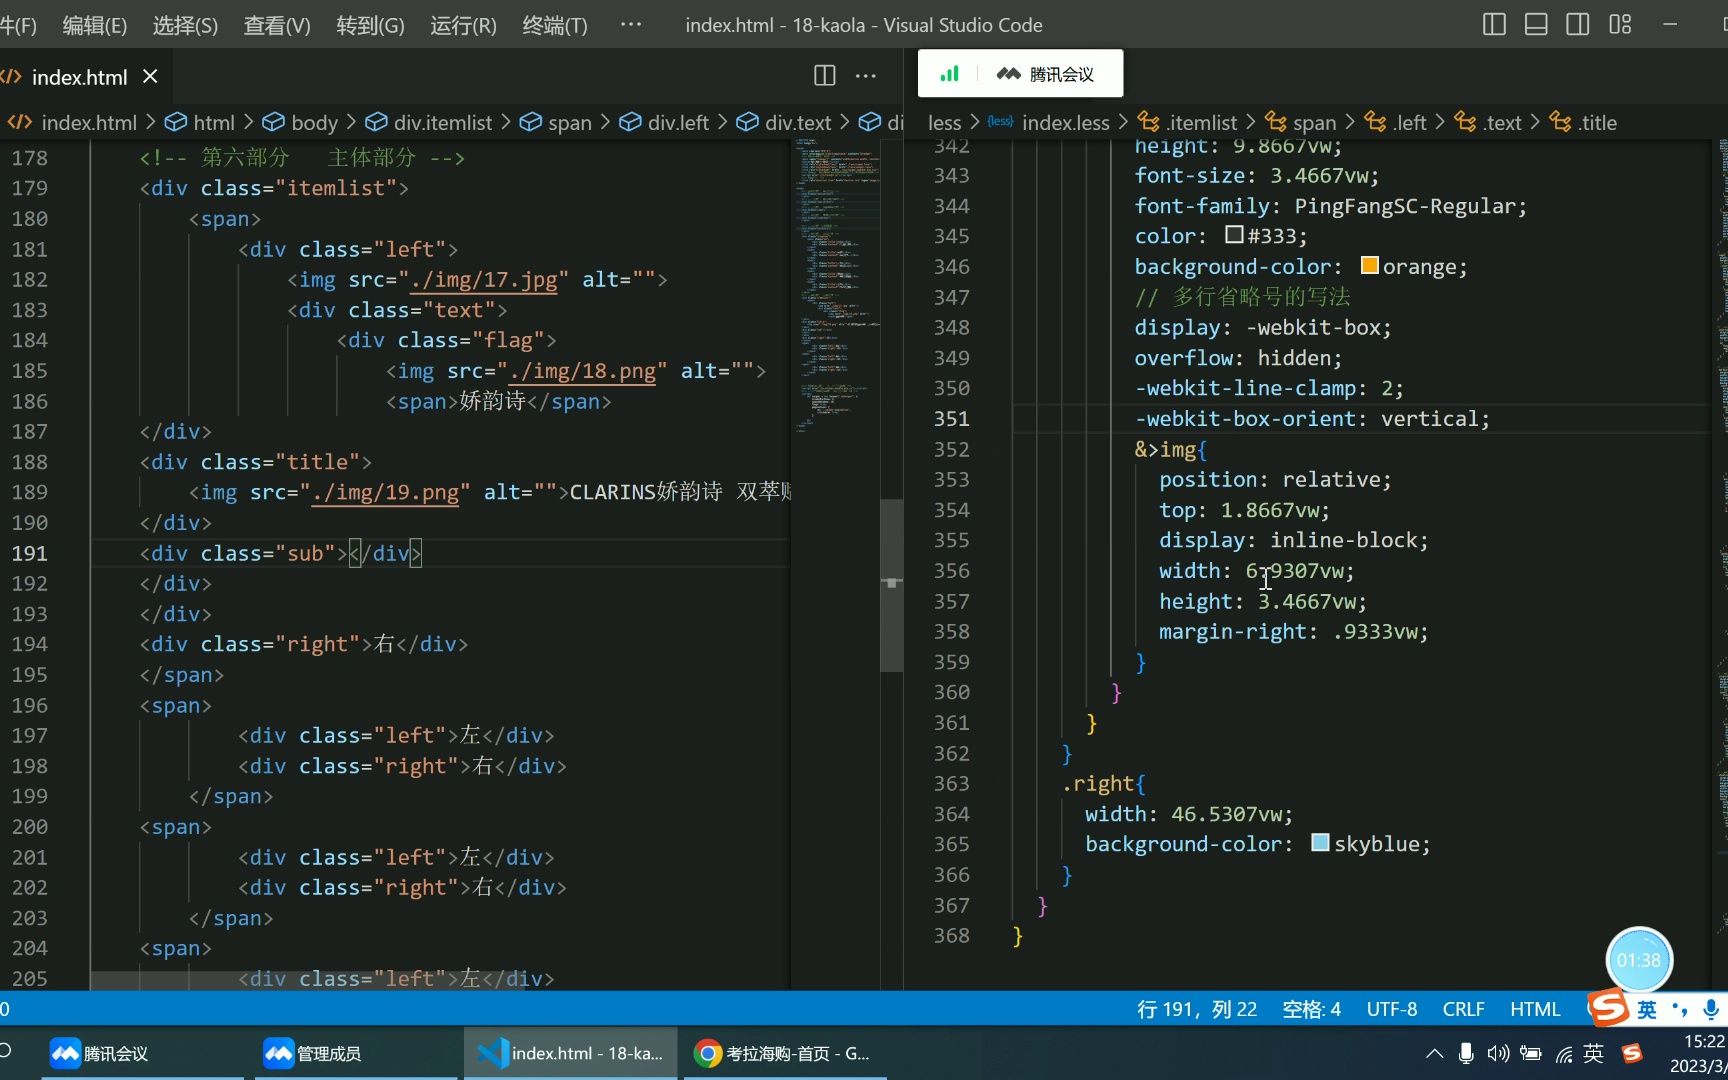Show hidden tray icons chevron
Image resolution: width=1728 pixels, height=1080 pixels.
pyautogui.click(x=1434, y=1053)
